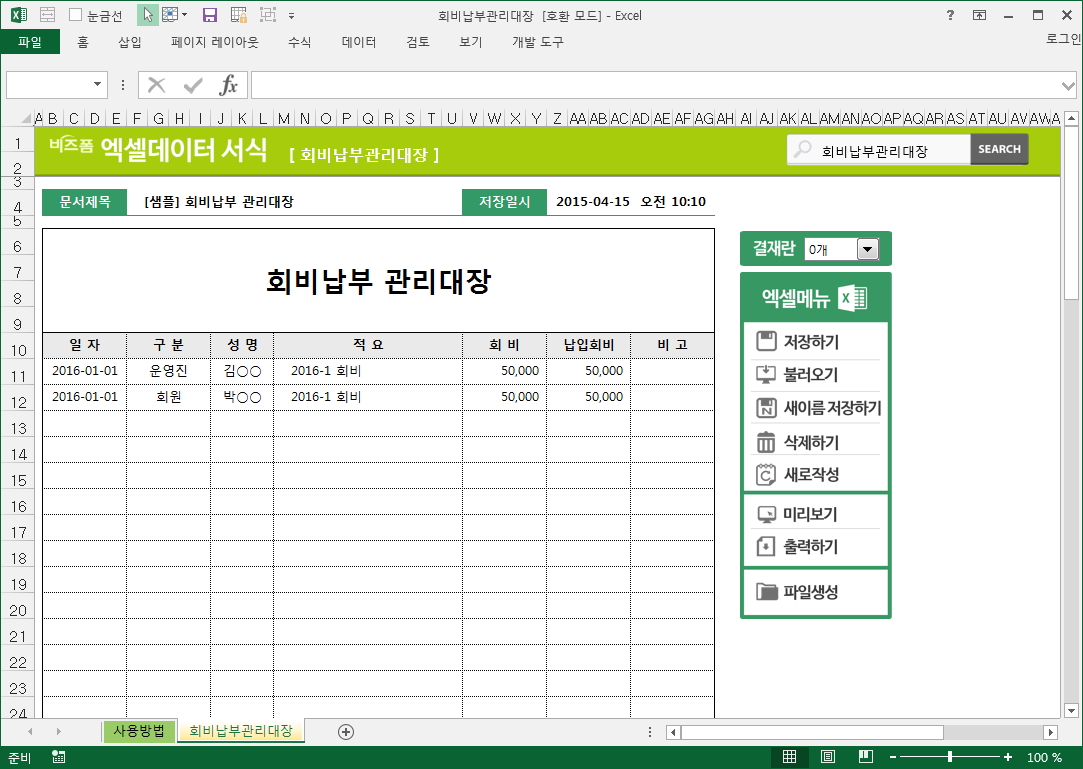
Task: Click the cancel X icon in formula bar
Action: [x=157, y=85]
